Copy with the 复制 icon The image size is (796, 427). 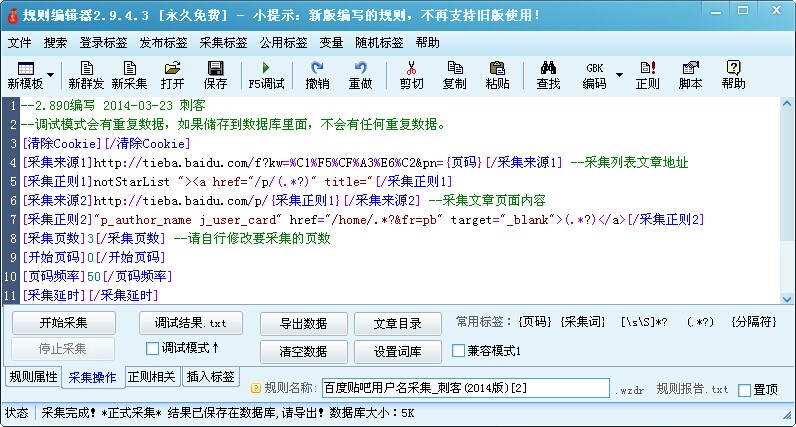click(x=454, y=75)
